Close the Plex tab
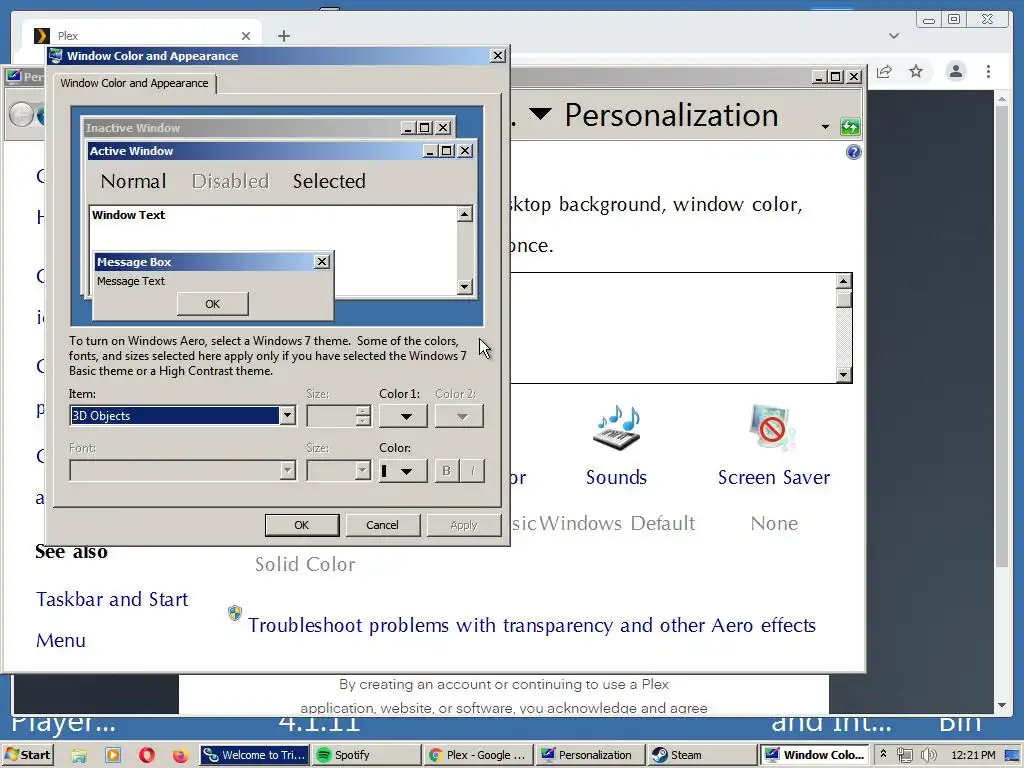The width and height of the screenshot is (1024, 768). pyautogui.click(x=246, y=36)
